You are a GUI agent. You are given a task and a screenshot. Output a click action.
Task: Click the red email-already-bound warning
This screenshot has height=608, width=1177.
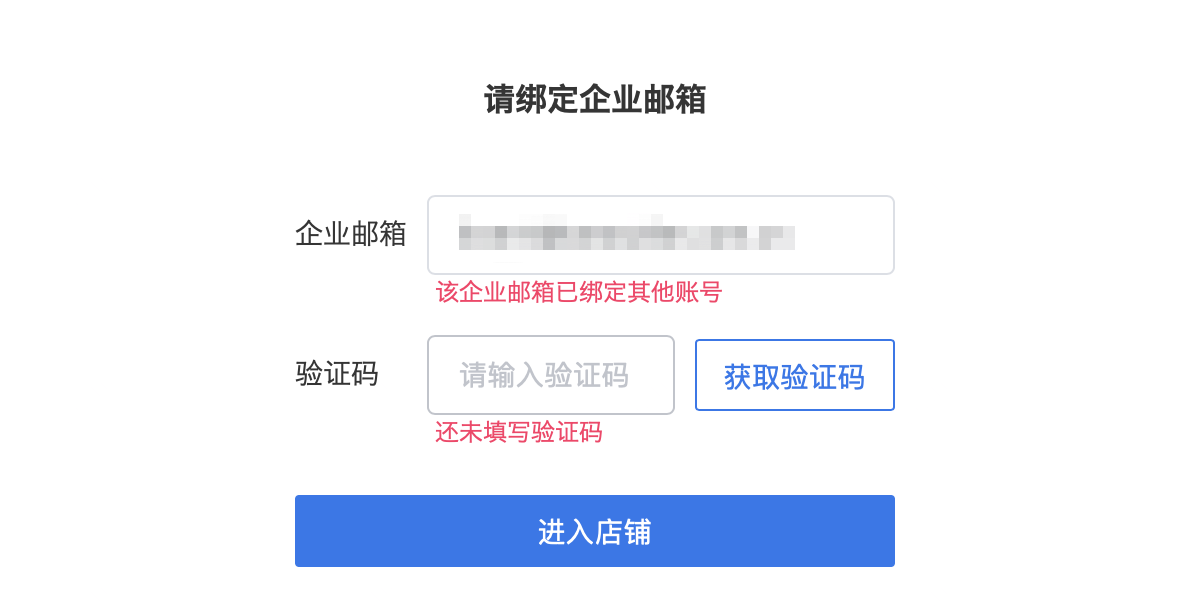(x=578, y=292)
